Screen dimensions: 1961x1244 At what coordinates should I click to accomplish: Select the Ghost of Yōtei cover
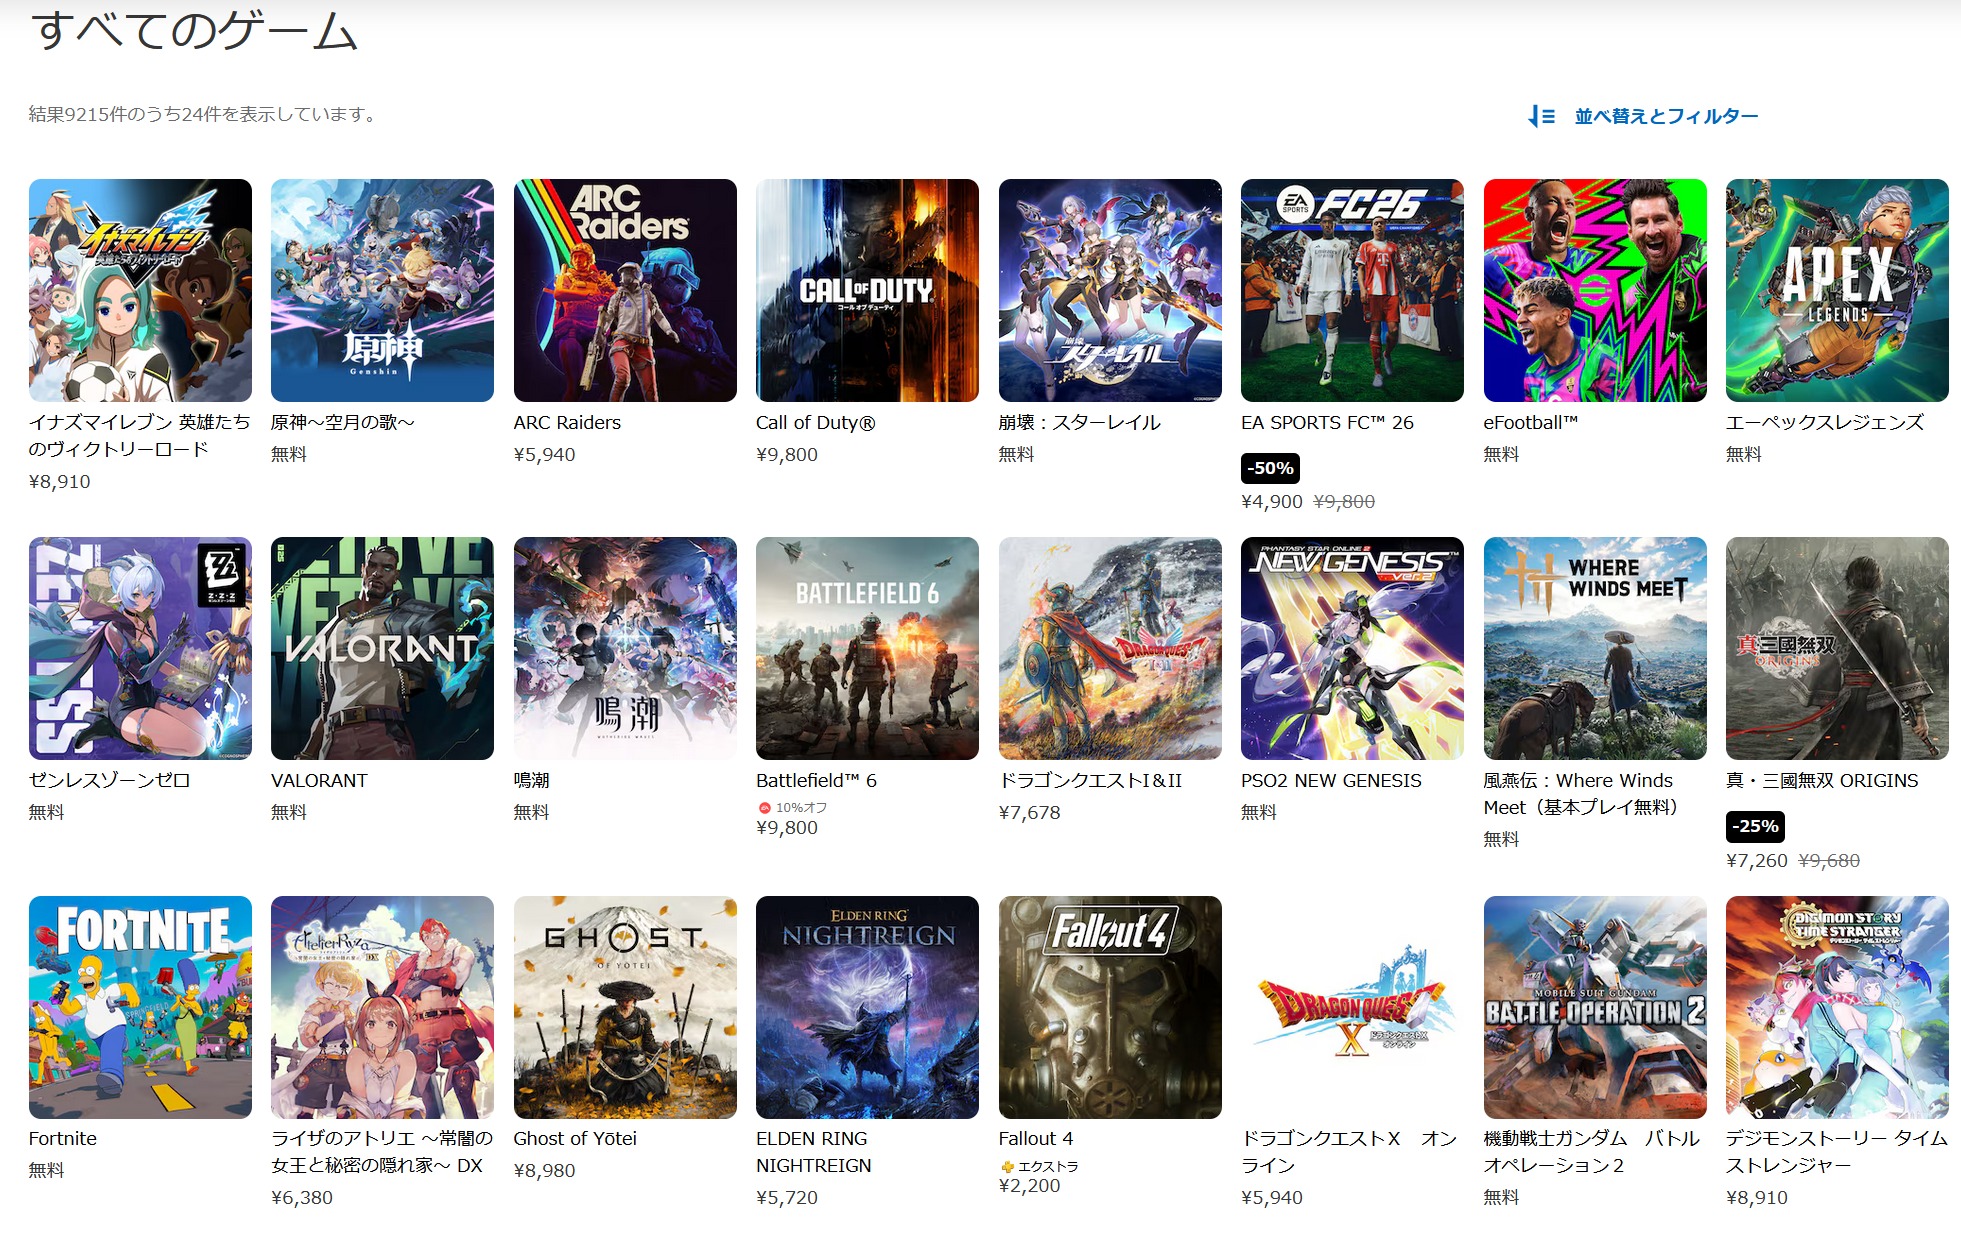tap(625, 1006)
